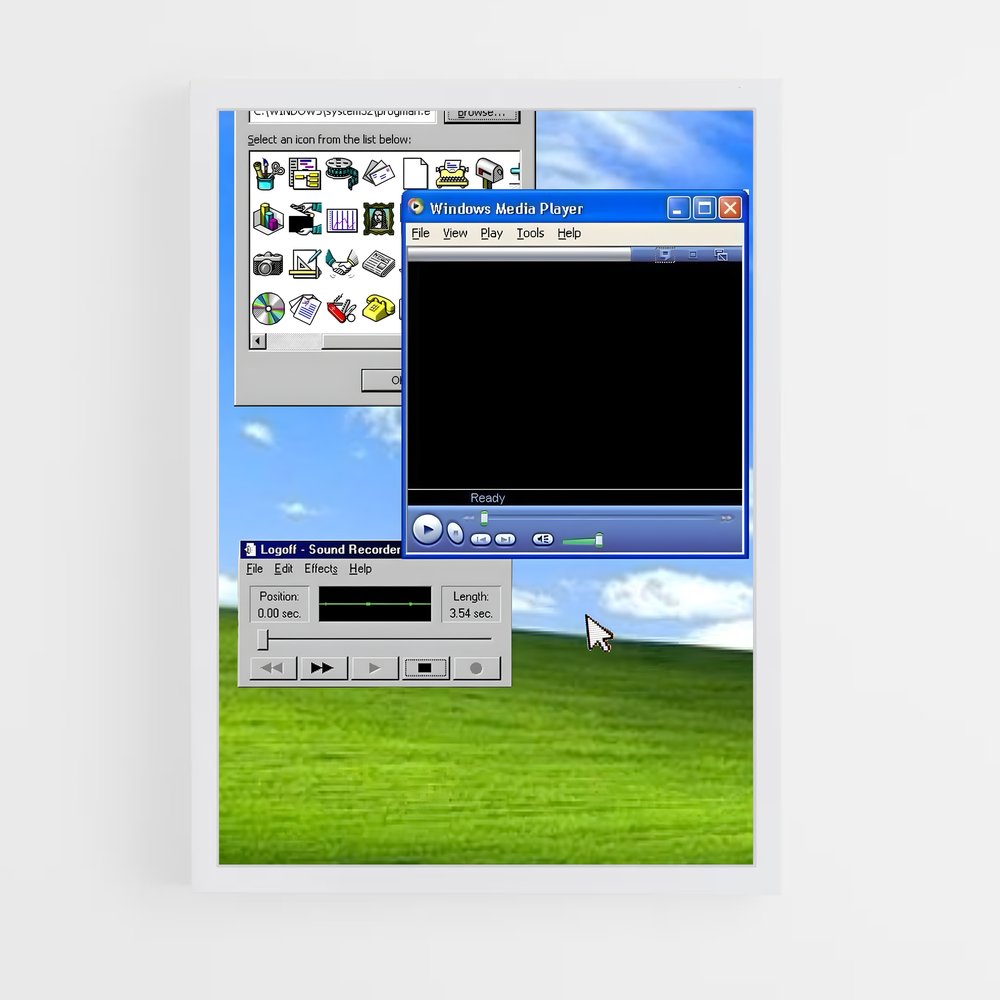This screenshot has width=1000, height=1000.
Task: Click the Media Player fast forward arrows
Action: [726, 518]
